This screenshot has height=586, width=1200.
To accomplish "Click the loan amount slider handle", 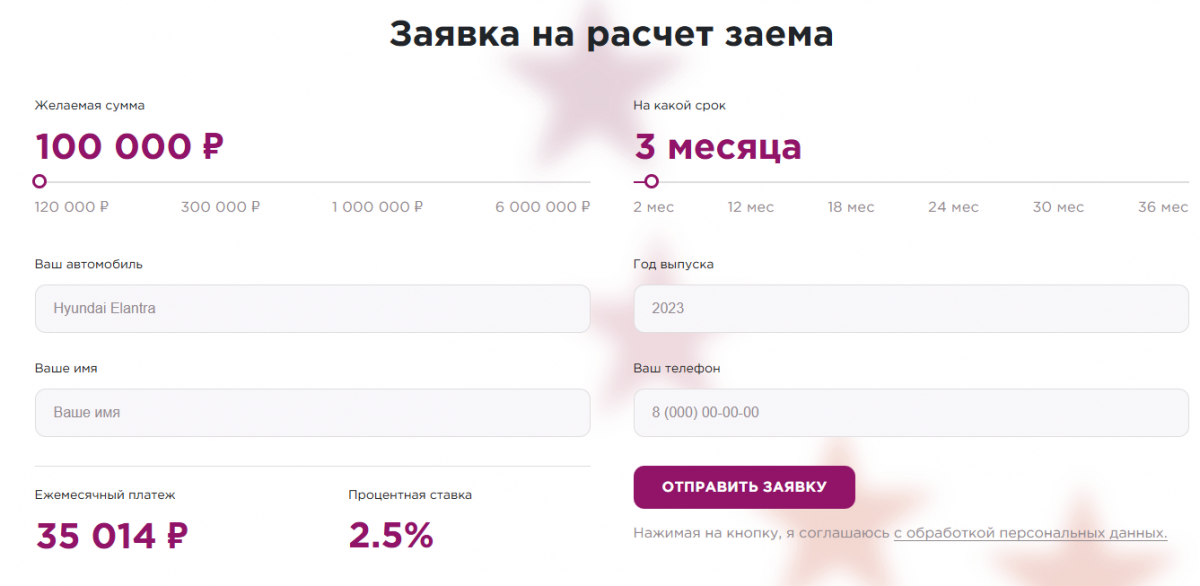I will point(39,181).
